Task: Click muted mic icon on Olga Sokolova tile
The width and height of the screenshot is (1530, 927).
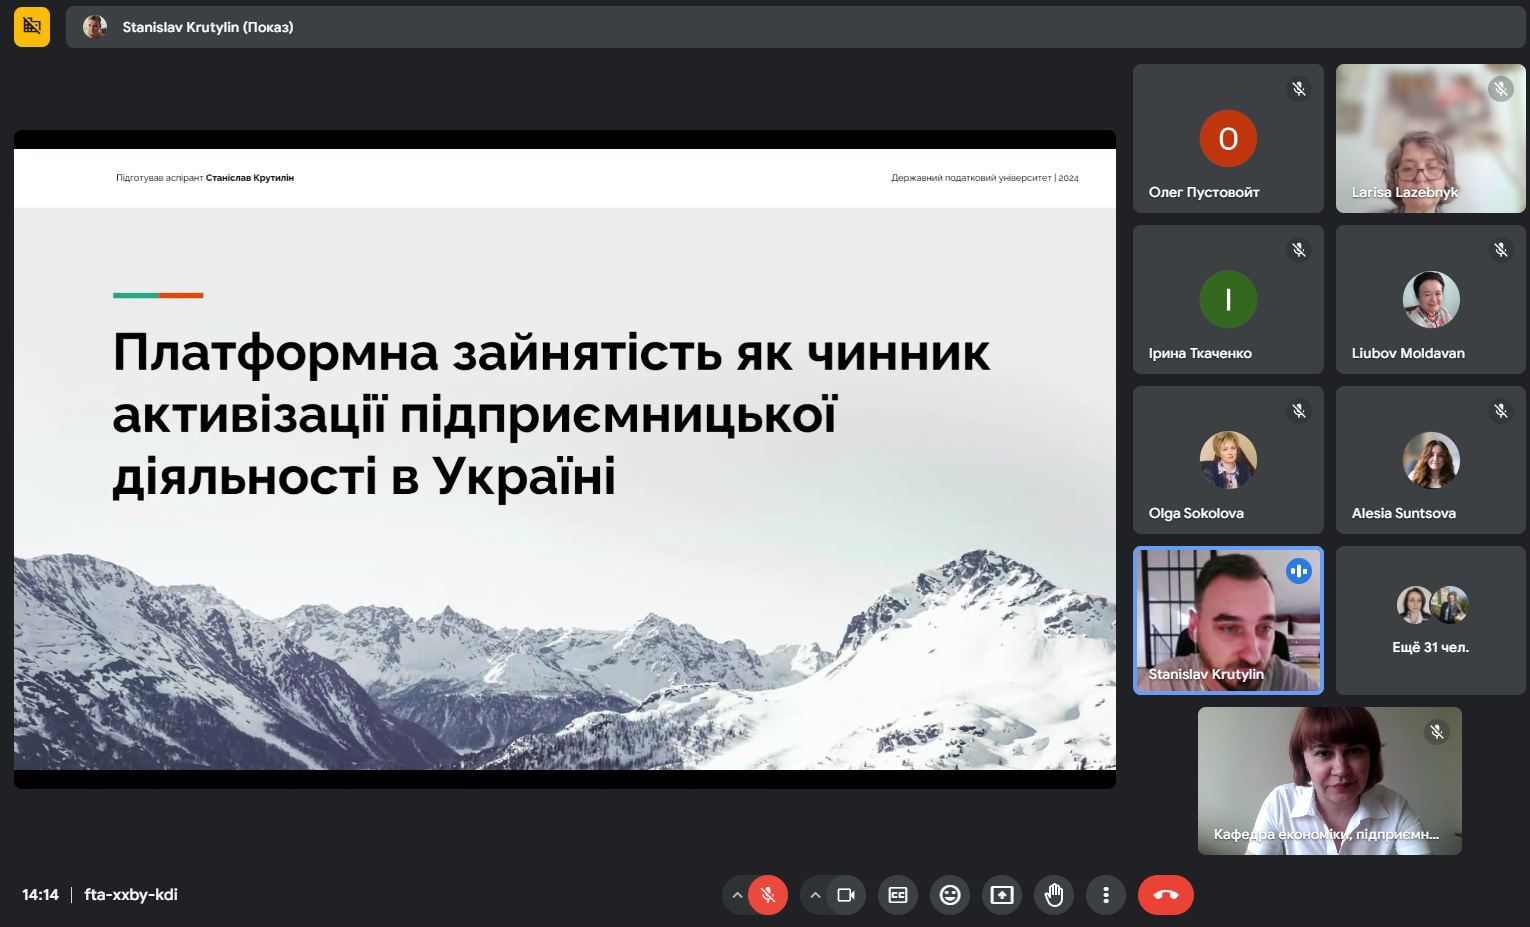Action: pos(1299,410)
